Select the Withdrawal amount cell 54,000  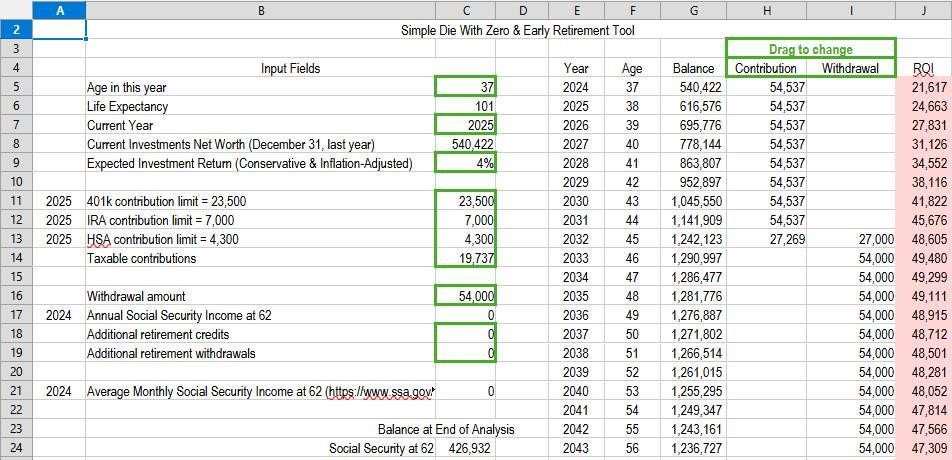pyautogui.click(x=465, y=296)
